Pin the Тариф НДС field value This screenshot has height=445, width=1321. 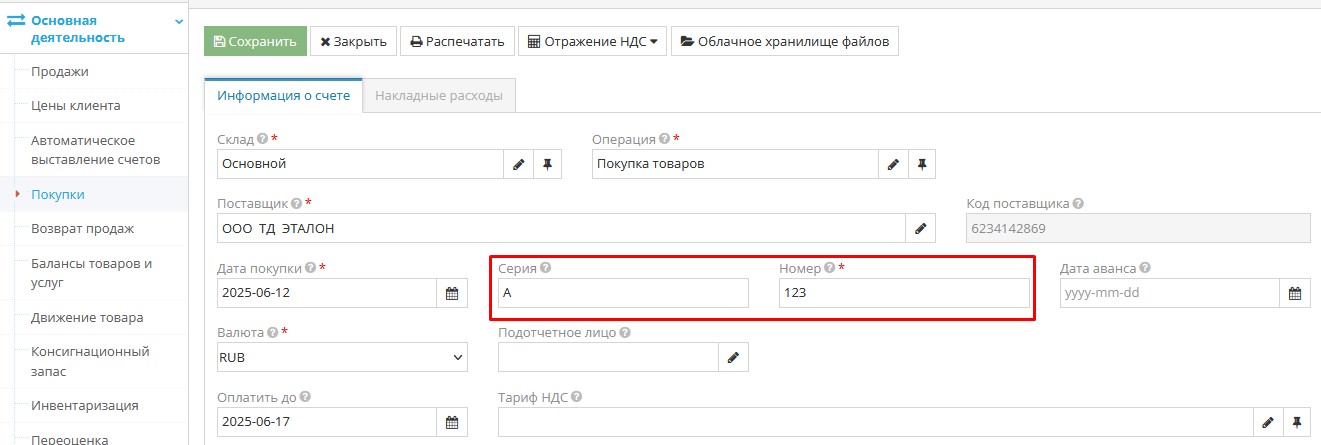[x=1297, y=422]
